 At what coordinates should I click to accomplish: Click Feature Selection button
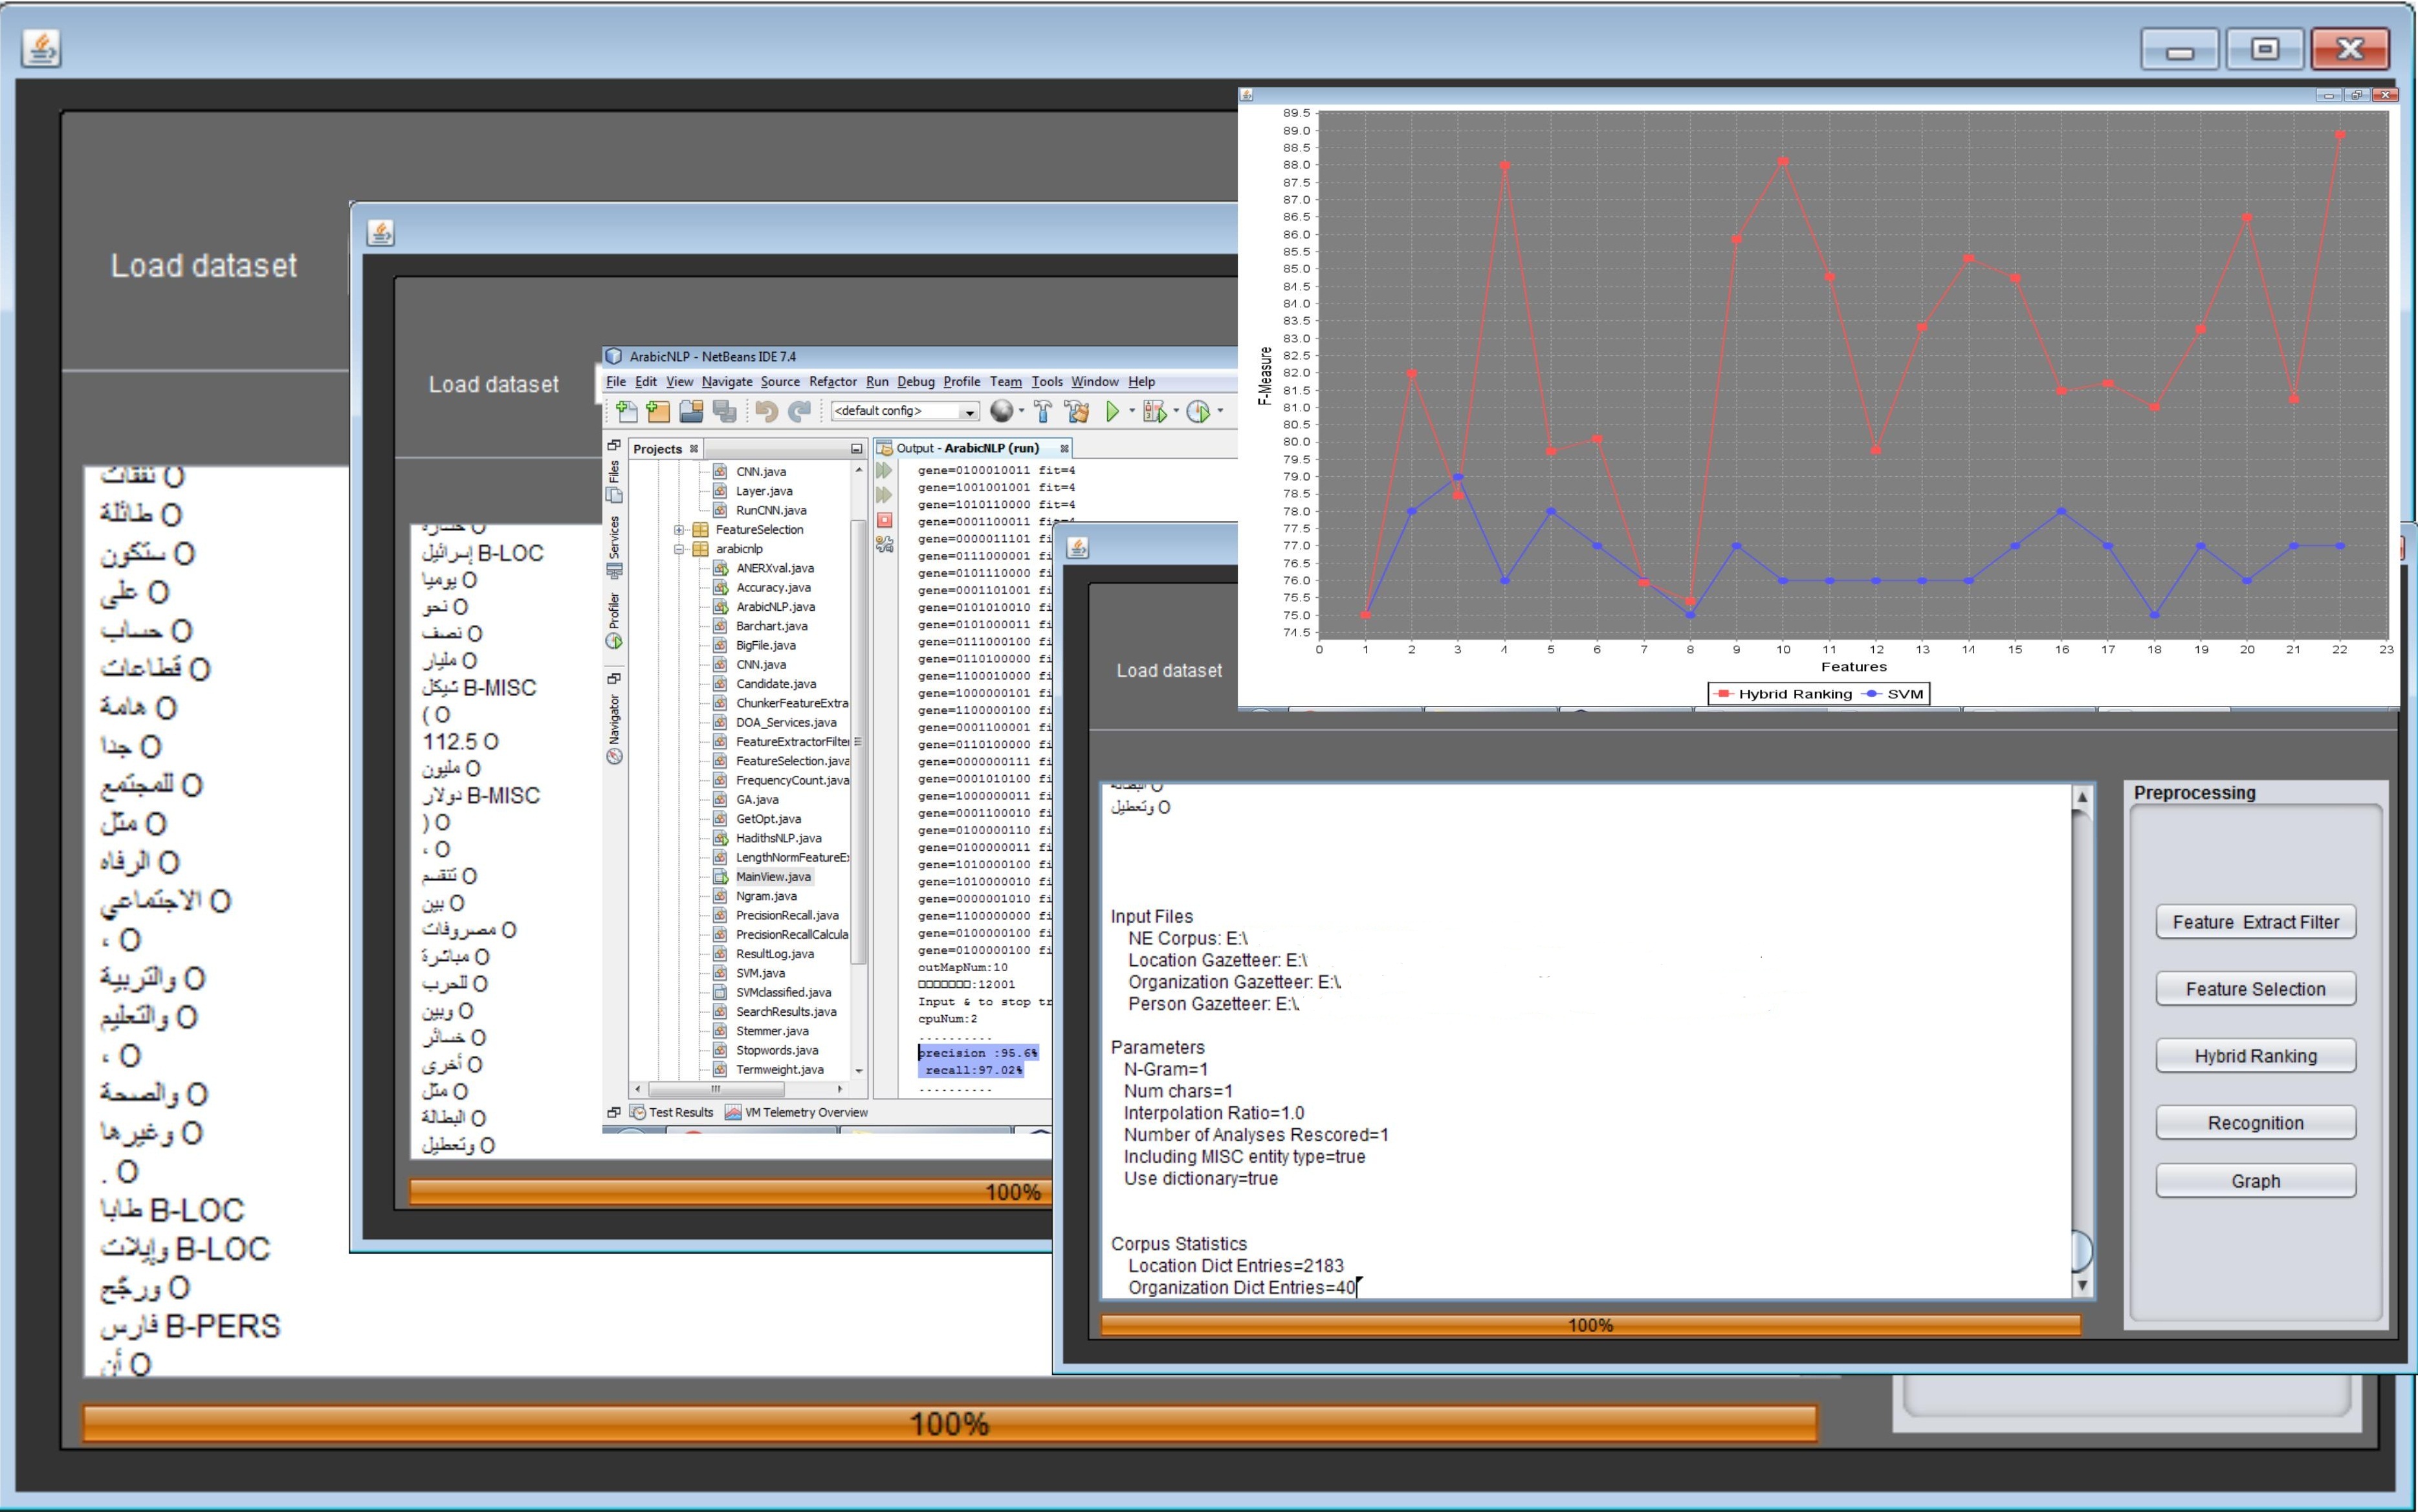[2255, 989]
